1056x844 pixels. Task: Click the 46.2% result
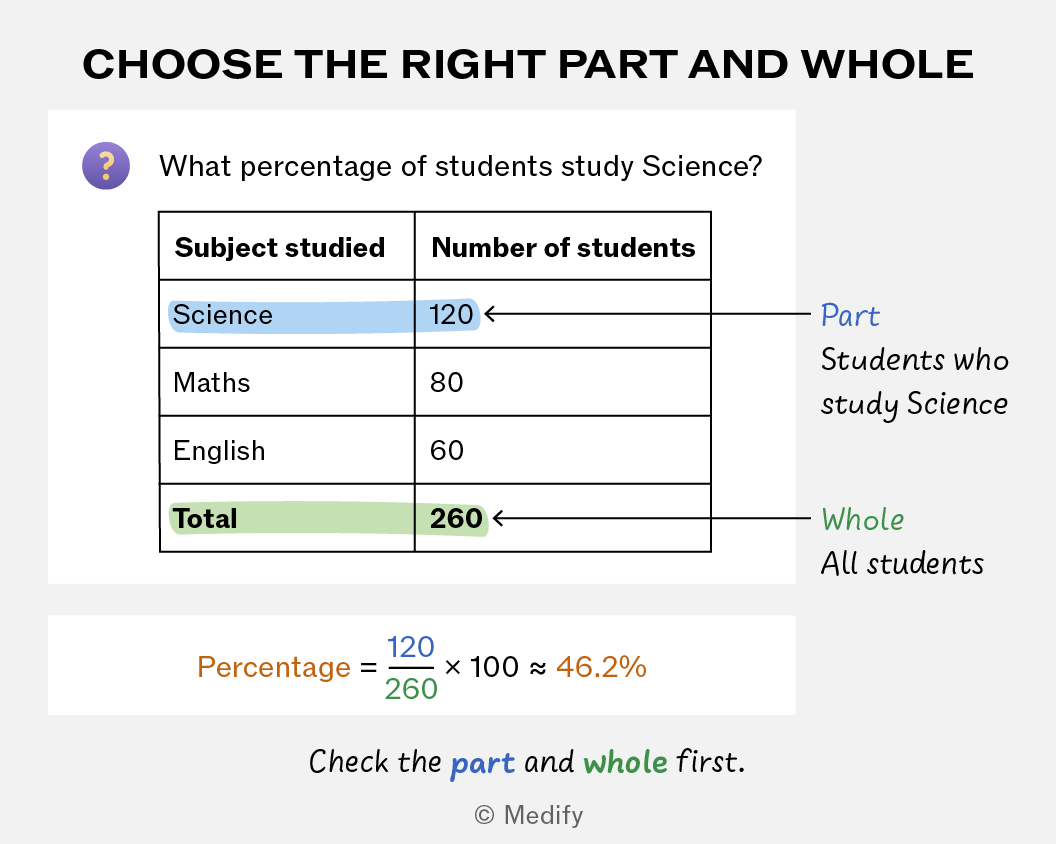click(x=601, y=667)
